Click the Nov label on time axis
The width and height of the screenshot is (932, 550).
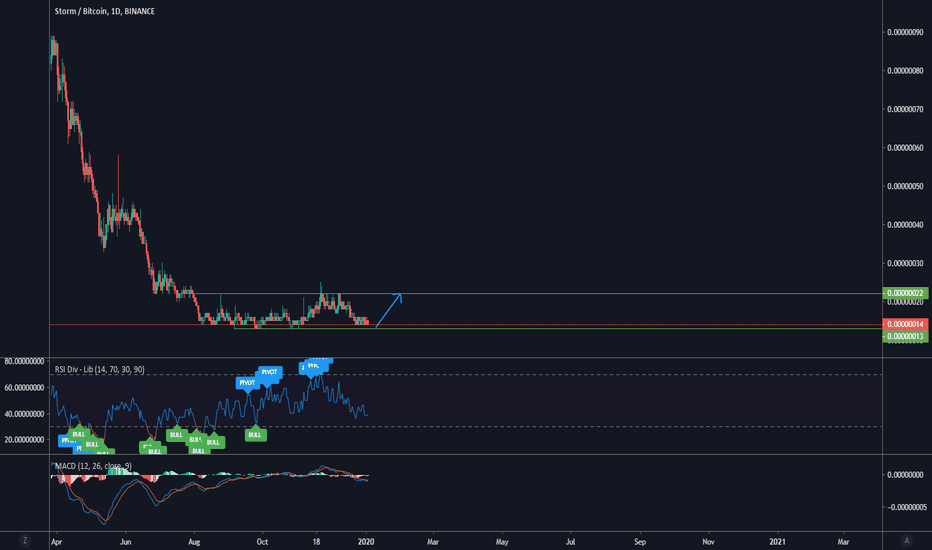coord(709,542)
